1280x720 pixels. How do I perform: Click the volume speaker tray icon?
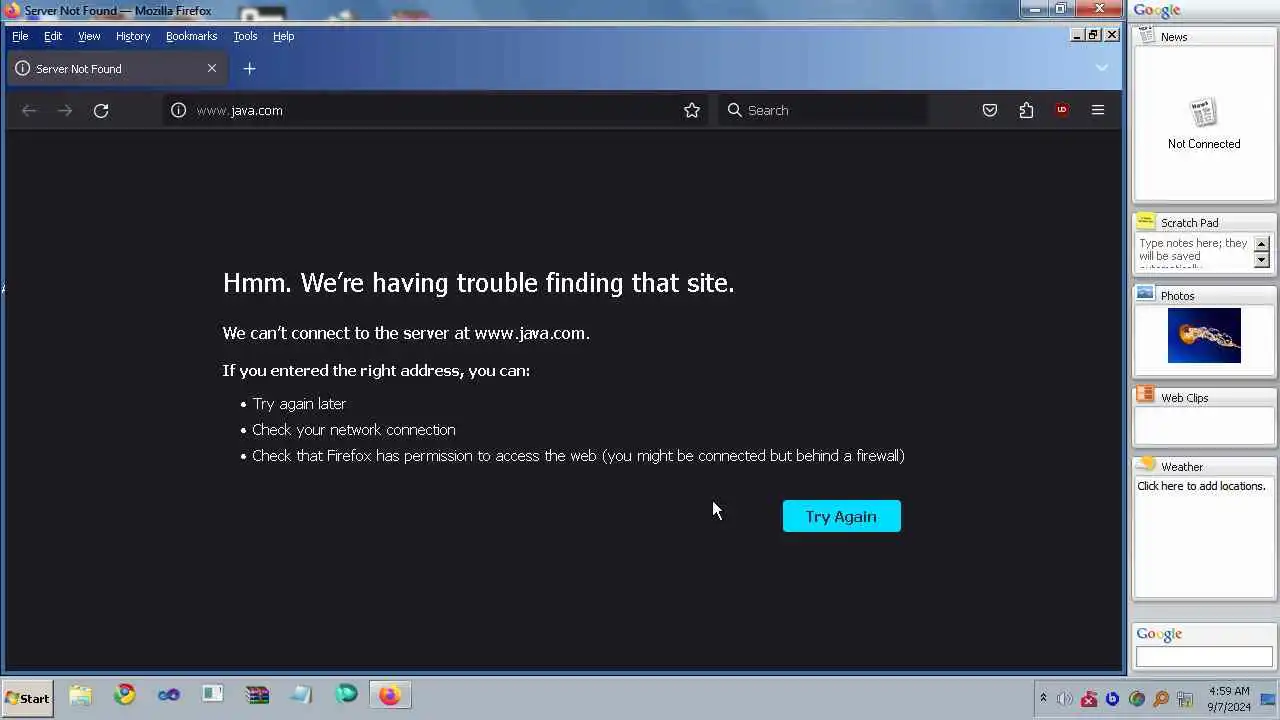tap(1064, 699)
